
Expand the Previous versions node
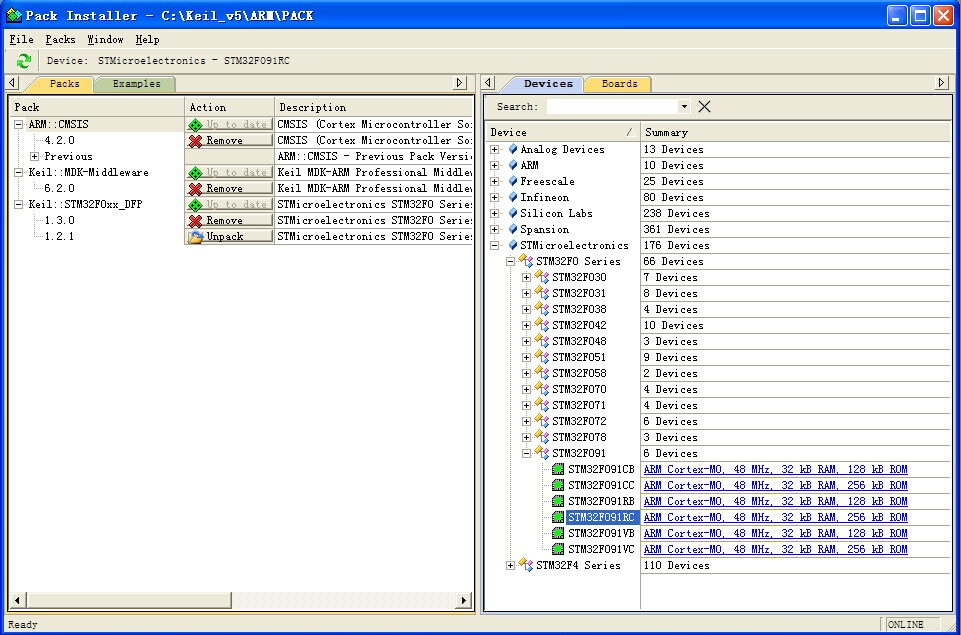coord(35,156)
